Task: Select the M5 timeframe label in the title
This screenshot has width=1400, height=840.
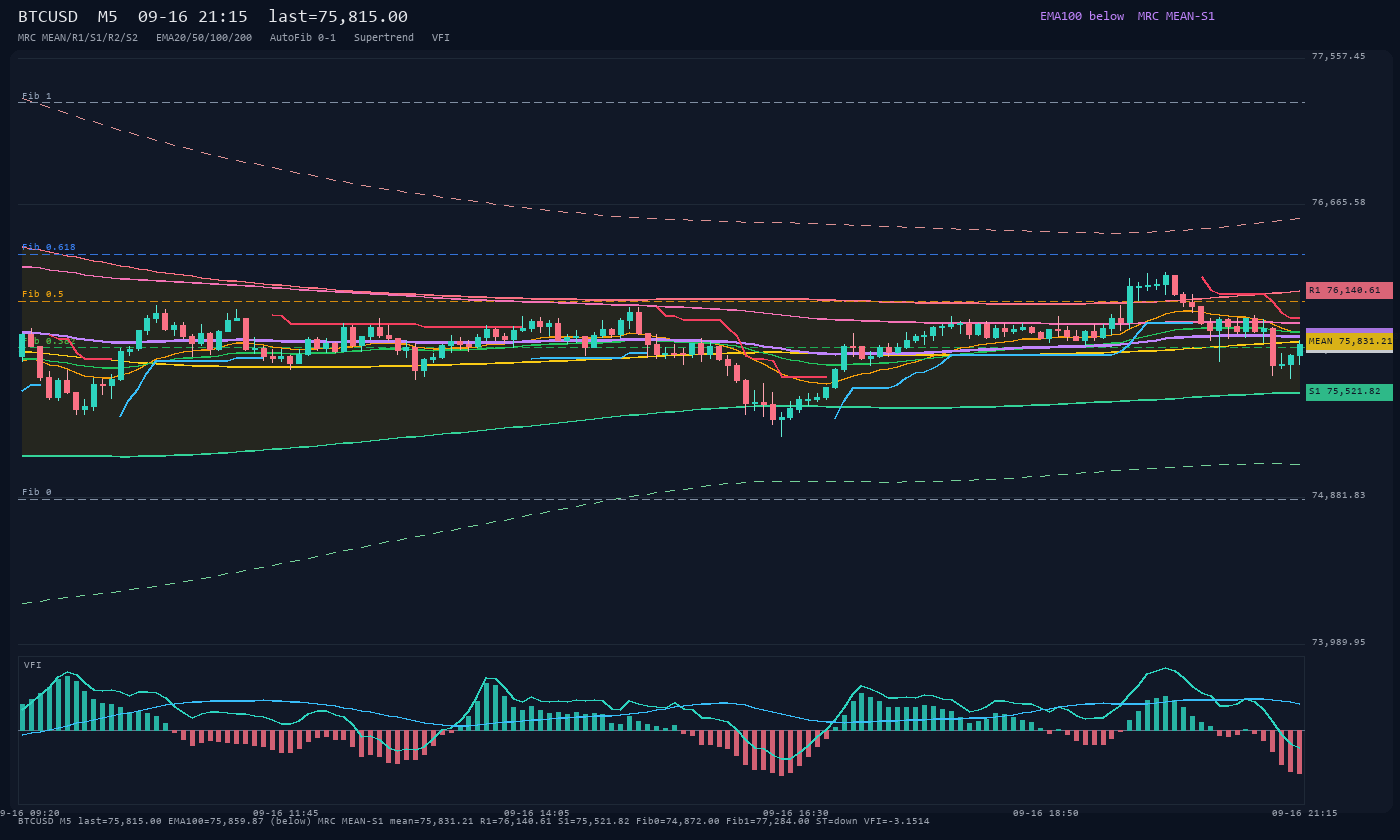Action: (x=107, y=17)
